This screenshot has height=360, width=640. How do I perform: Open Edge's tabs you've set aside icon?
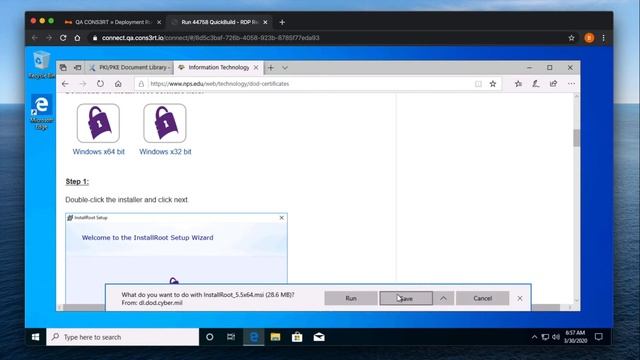[63, 68]
